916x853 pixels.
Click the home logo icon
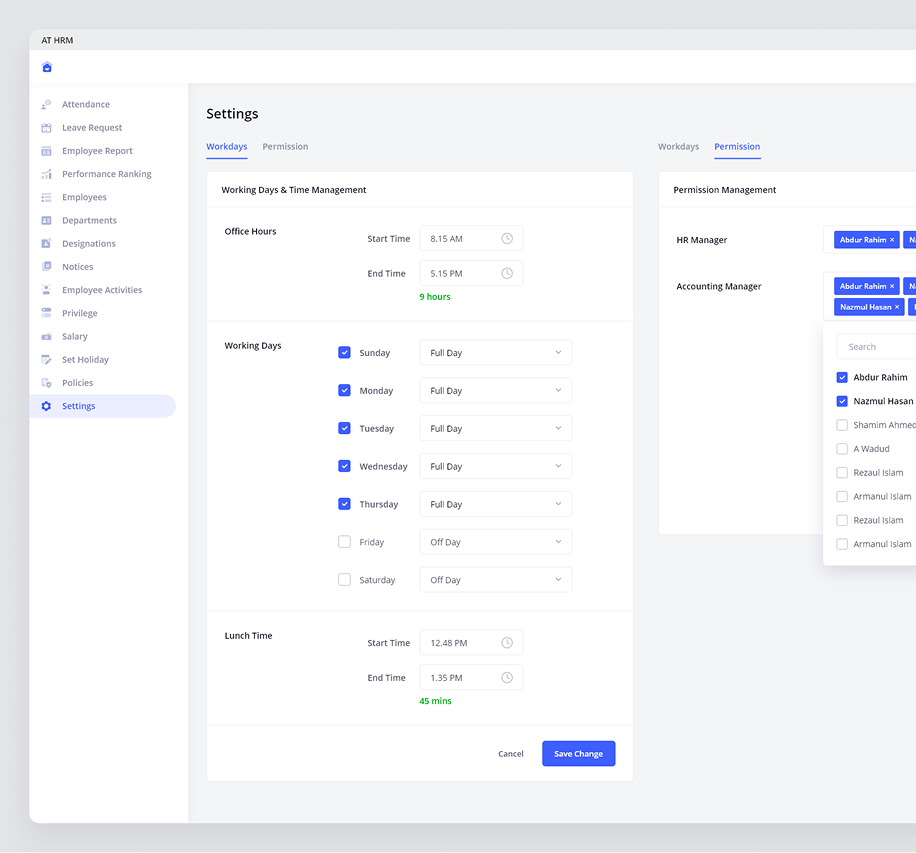[x=47, y=67]
